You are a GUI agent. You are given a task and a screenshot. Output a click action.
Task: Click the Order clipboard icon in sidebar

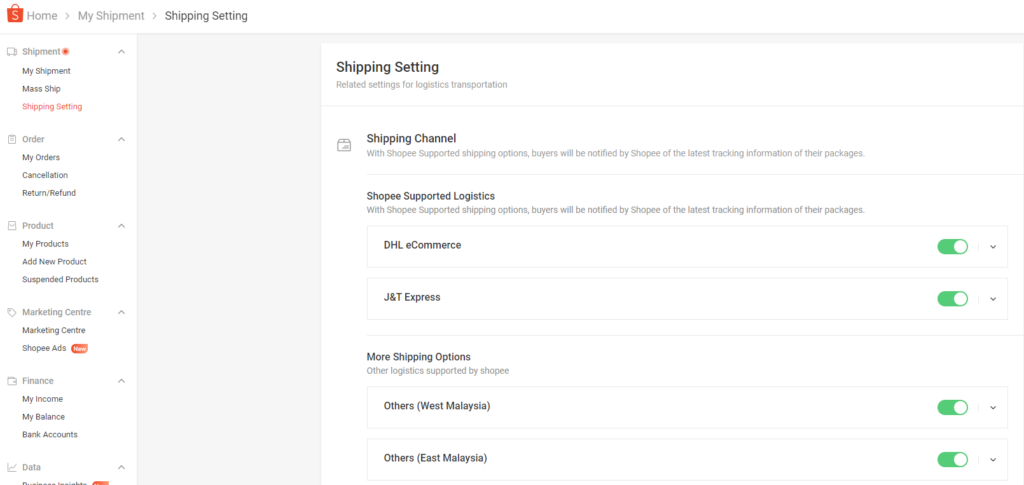pos(12,139)
